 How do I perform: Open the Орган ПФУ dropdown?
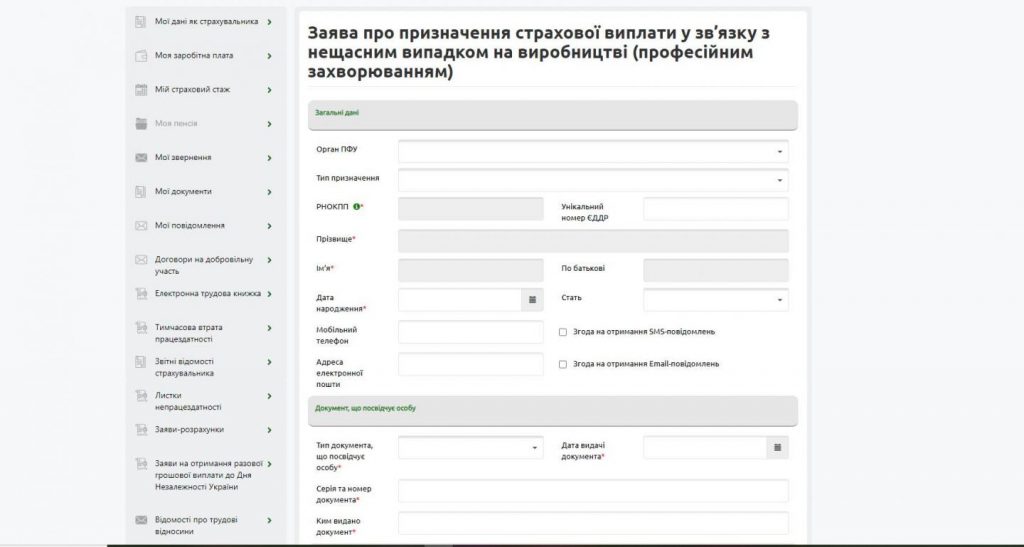tap(592, 151)
